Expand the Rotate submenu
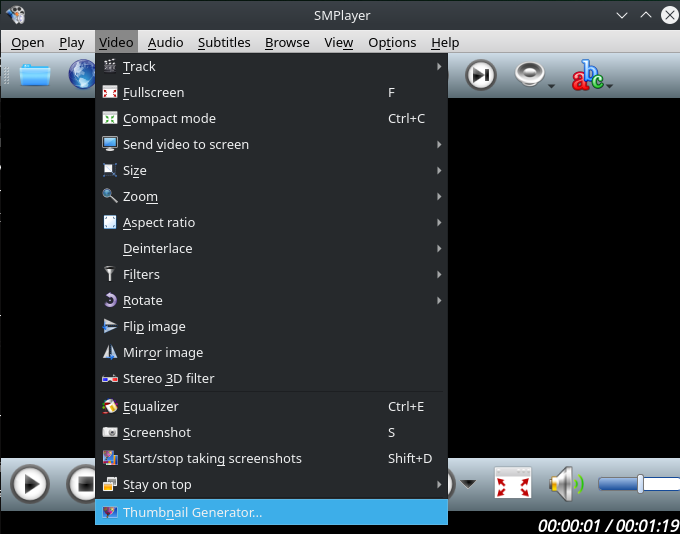Image resolution: width=680 pixels, height=534 pixels. (x=271, y=301)
